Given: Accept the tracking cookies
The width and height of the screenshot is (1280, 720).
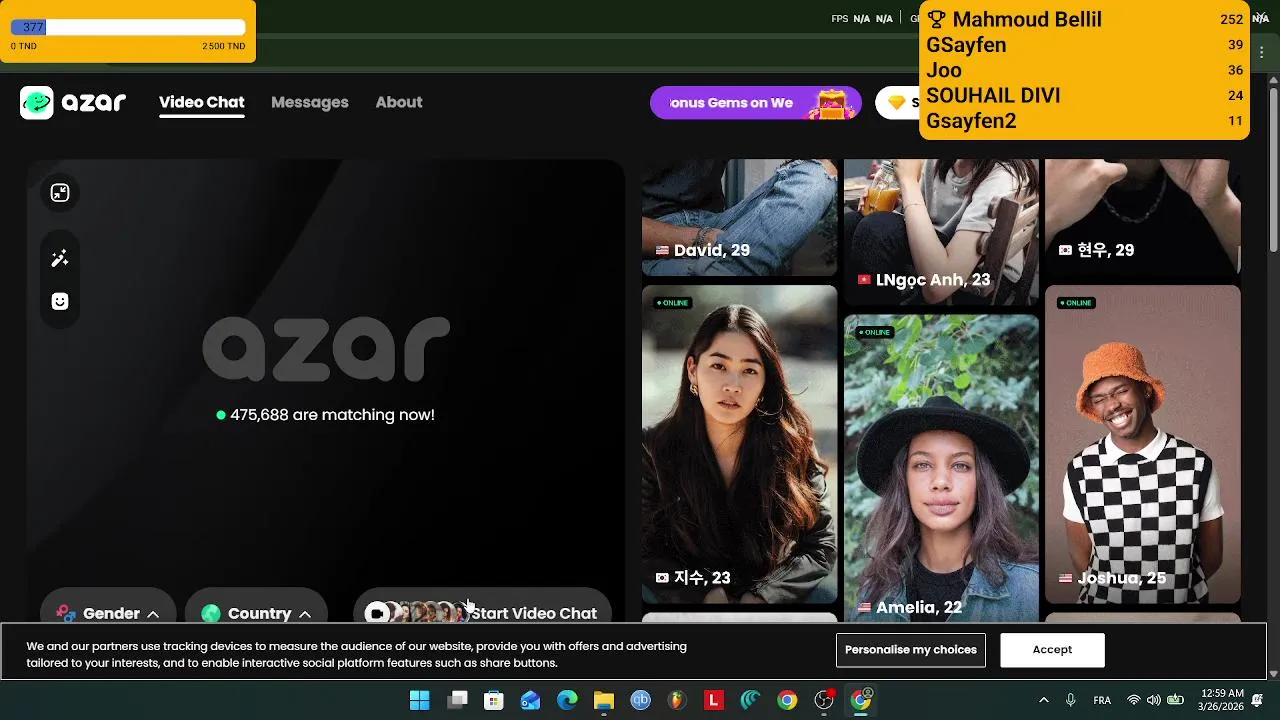Looking at the screenshot, I should tap(1052, 650).
